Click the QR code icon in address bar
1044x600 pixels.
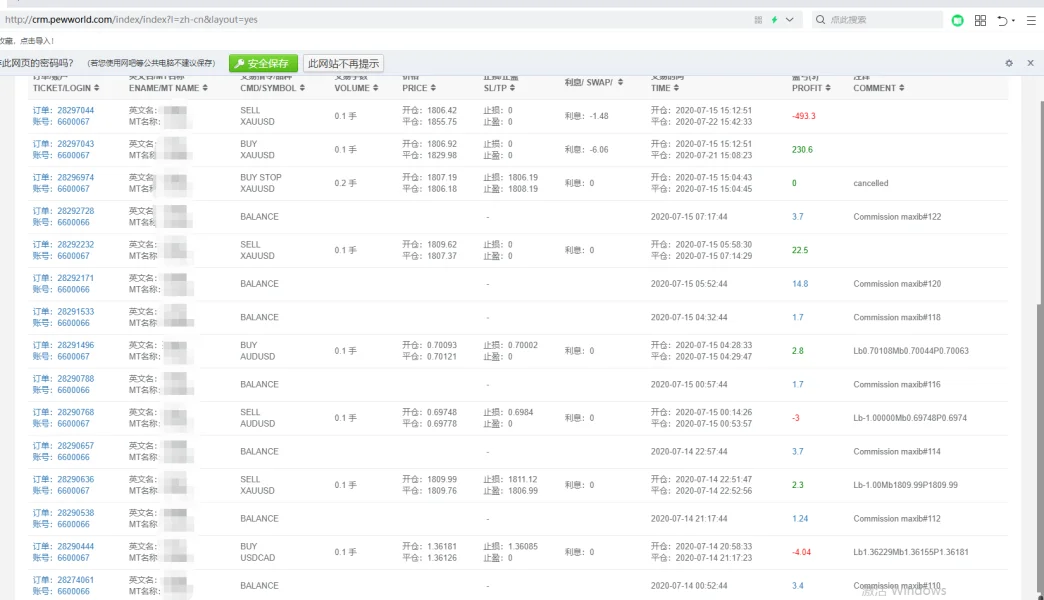tap(756, 20)
